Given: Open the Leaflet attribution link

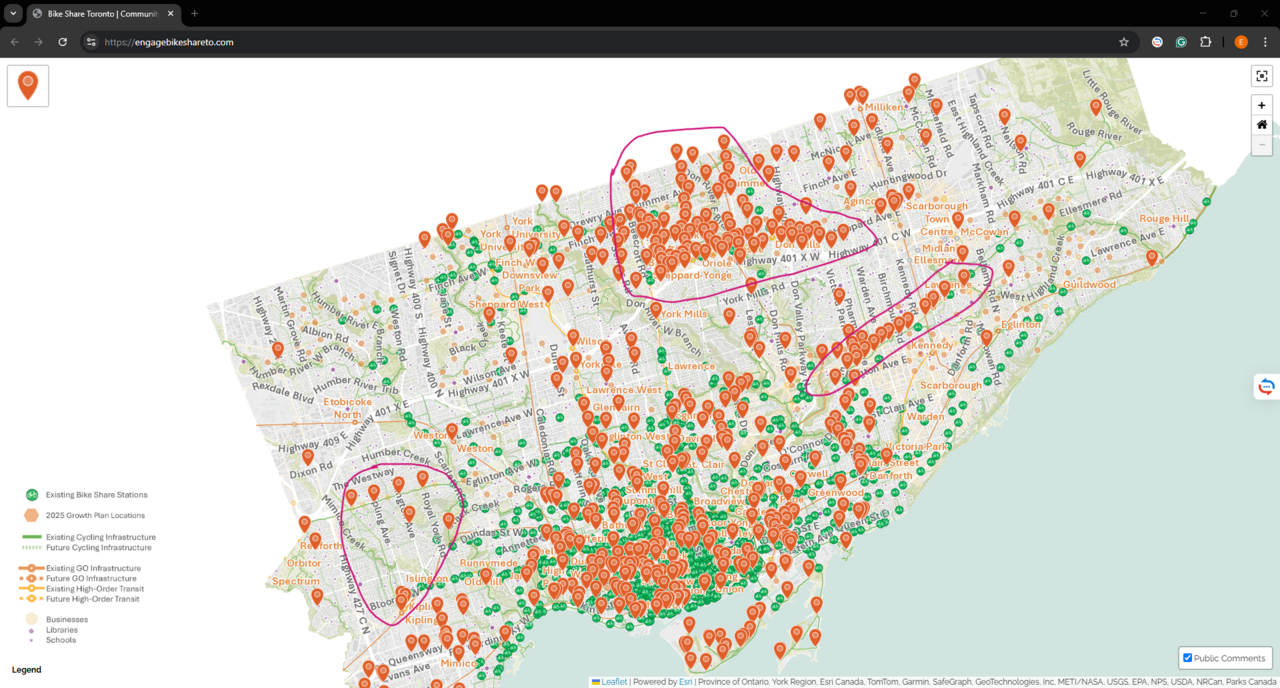Looking at the screenshot, I should click(x=609, y=682).
